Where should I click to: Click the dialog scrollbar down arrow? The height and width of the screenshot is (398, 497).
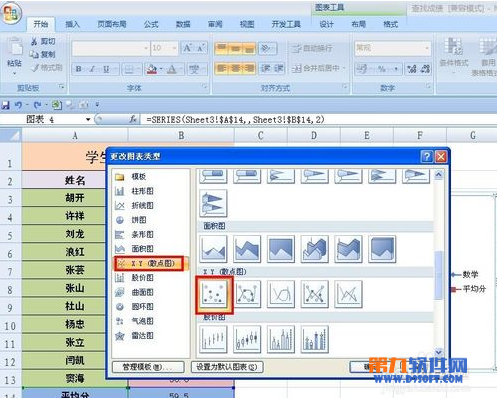click(x=439, y=352)
